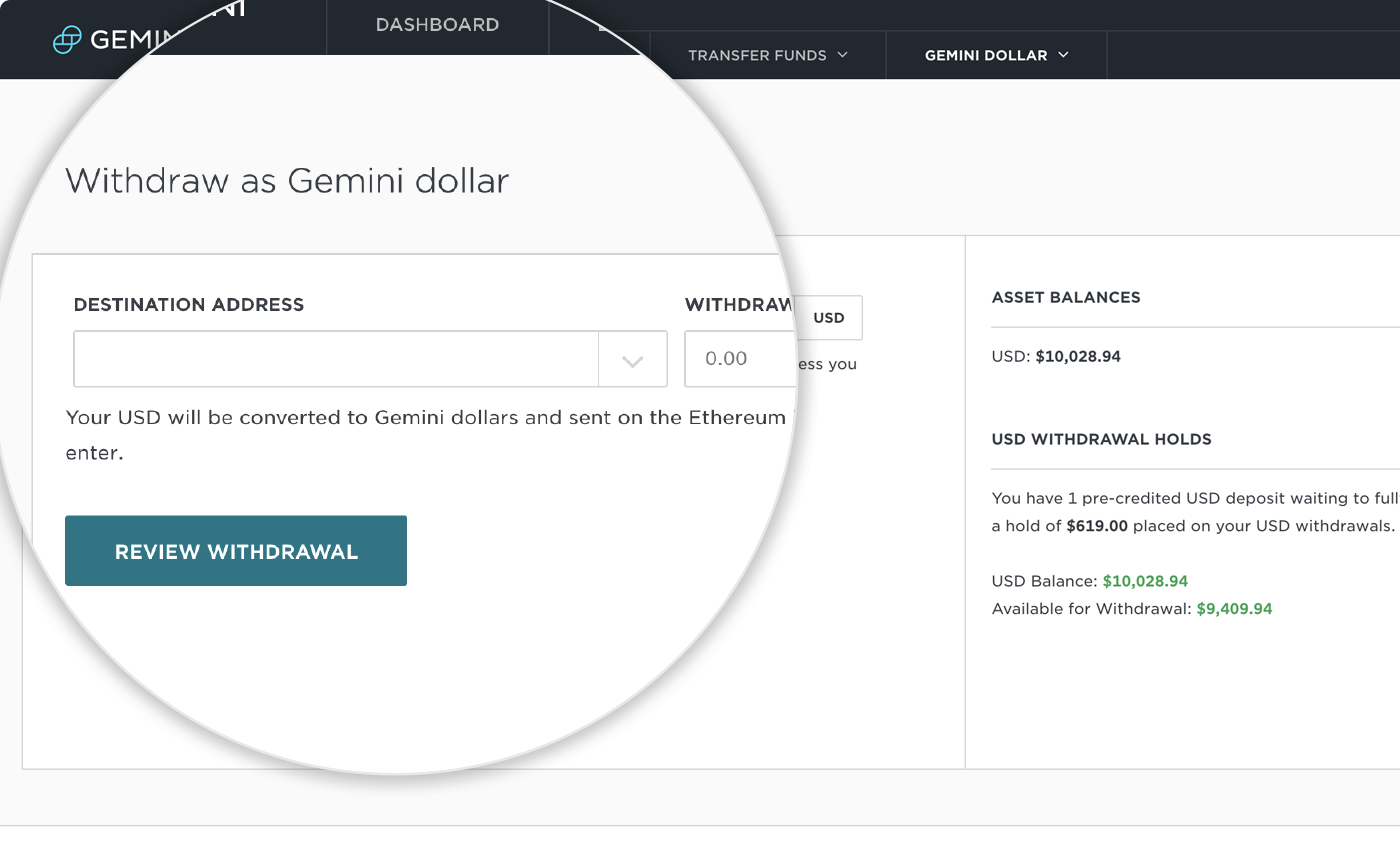Click the Ethereum conversion notice text
The width and height of the screenshot is (1400, 856).
tap(424, 417)
